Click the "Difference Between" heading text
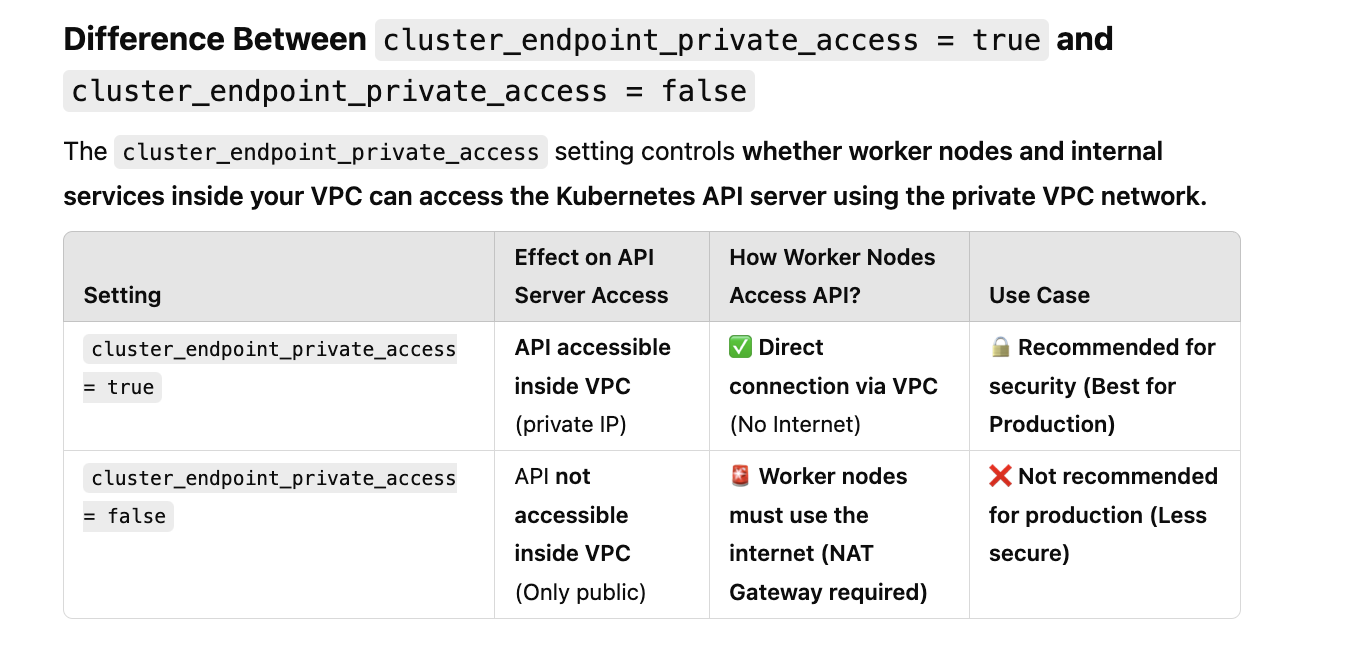 pos(215,40)
